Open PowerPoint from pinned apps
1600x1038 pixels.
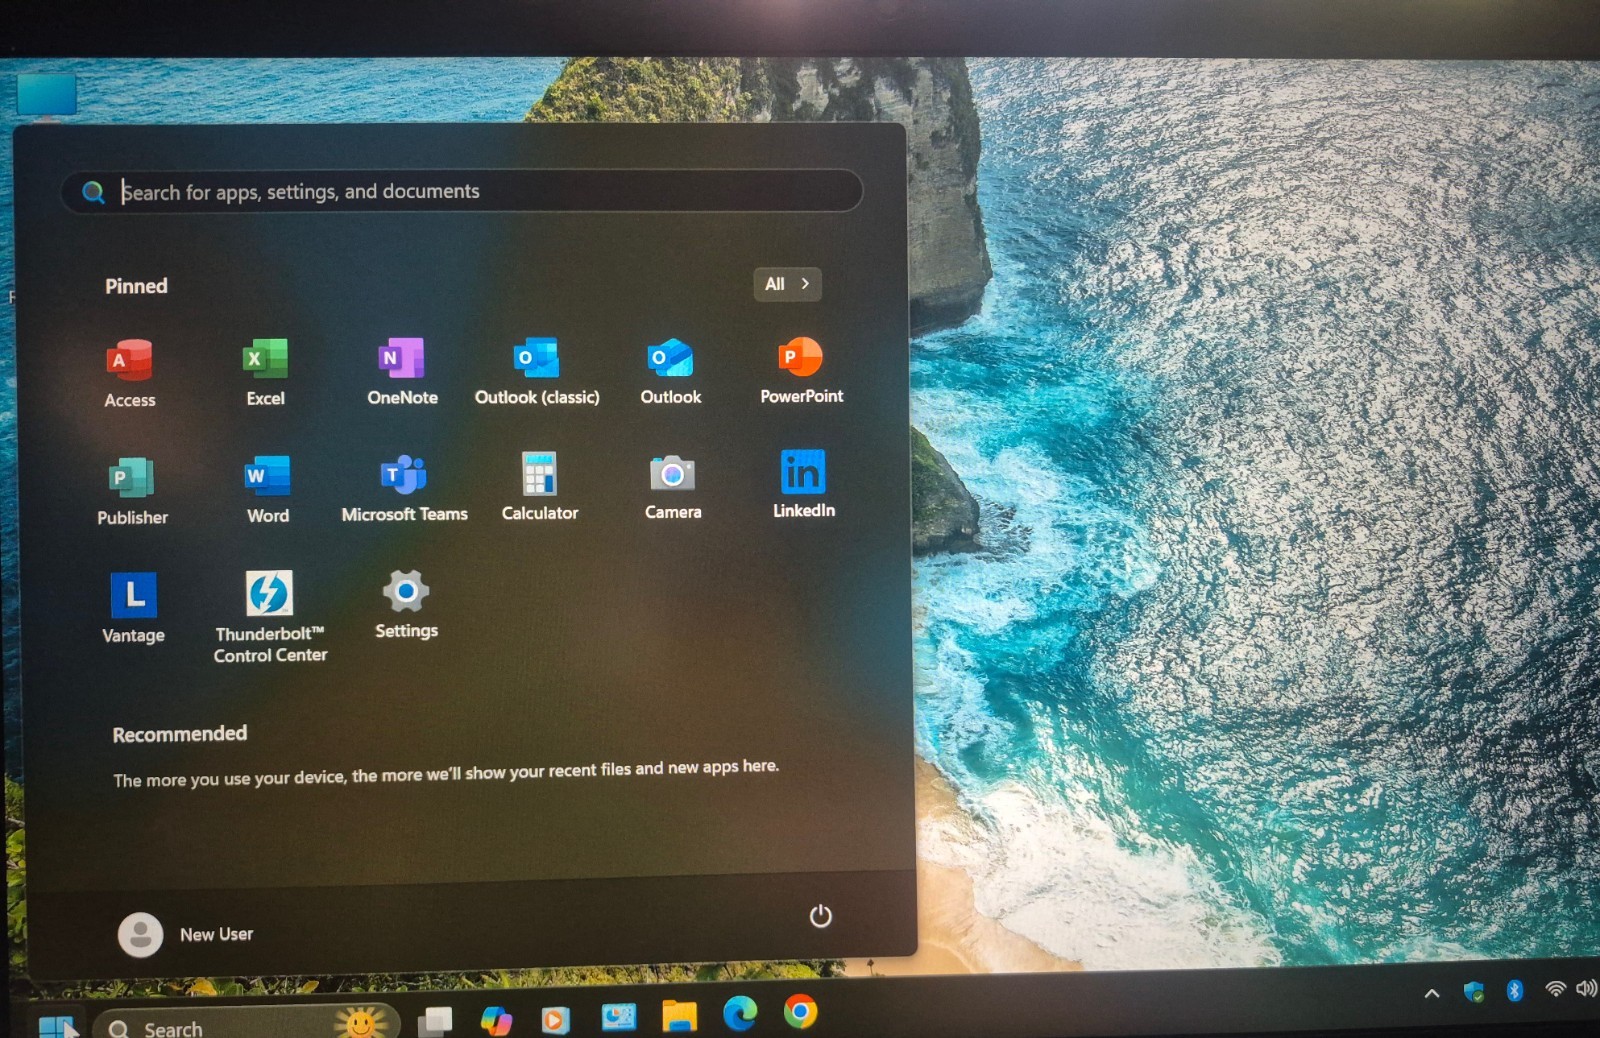pos(801,370)
